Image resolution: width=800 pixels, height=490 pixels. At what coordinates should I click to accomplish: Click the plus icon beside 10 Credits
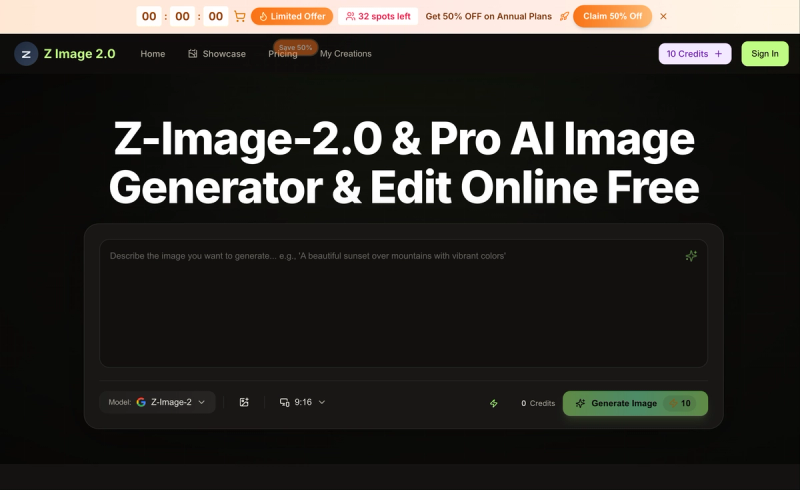(718, 54)
